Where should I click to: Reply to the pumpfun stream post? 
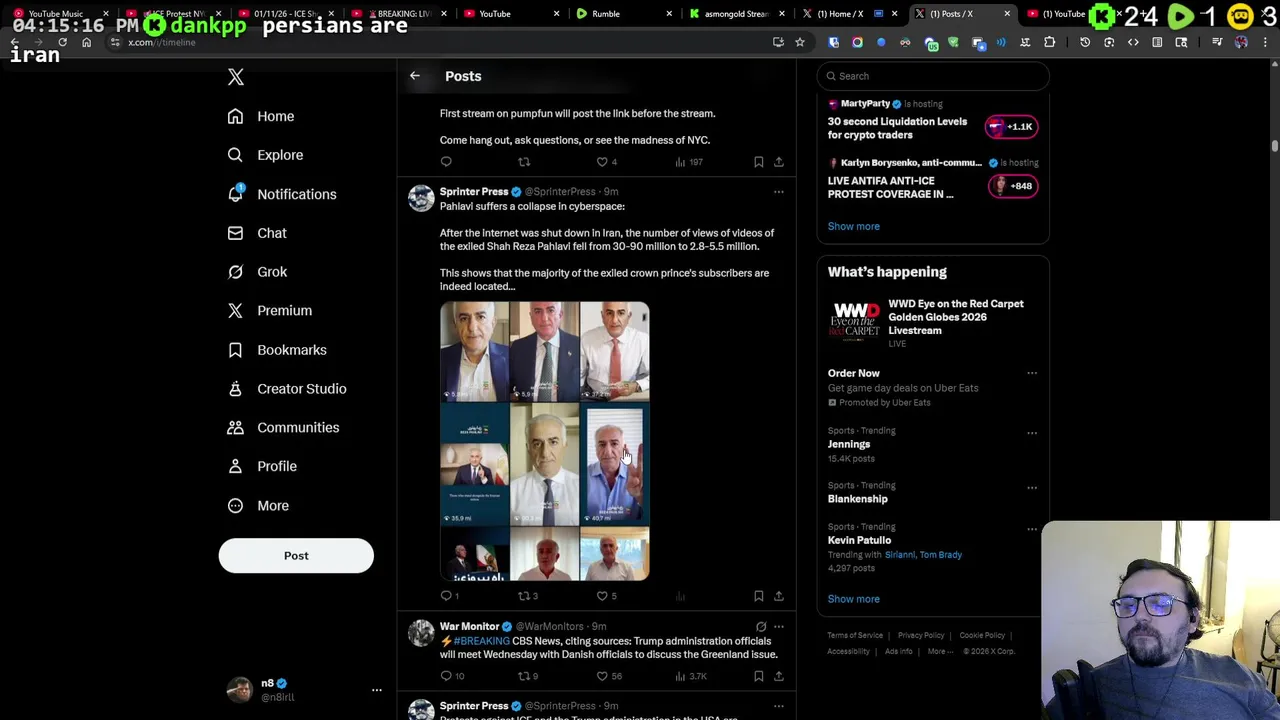[446, 162]
